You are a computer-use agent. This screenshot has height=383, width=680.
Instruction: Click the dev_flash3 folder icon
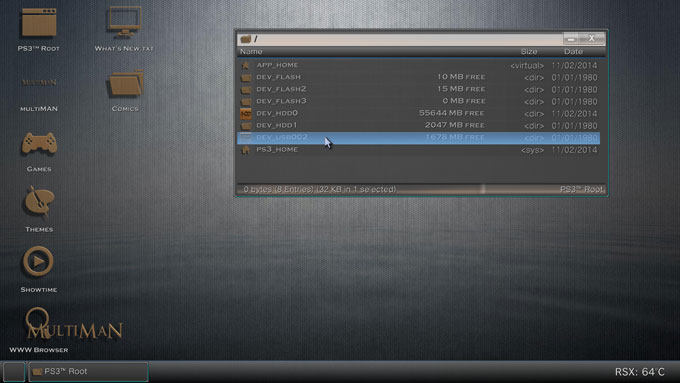pos(245,101)
